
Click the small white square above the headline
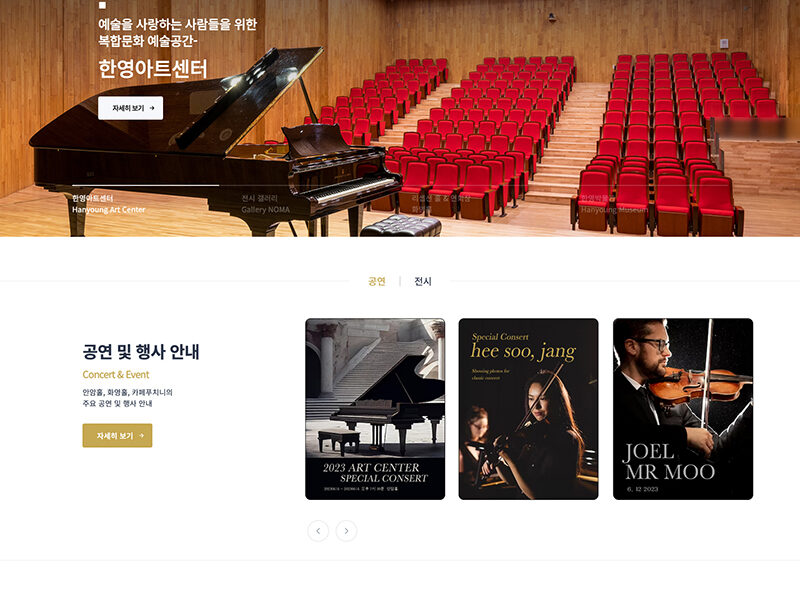(x=102, y=5)
